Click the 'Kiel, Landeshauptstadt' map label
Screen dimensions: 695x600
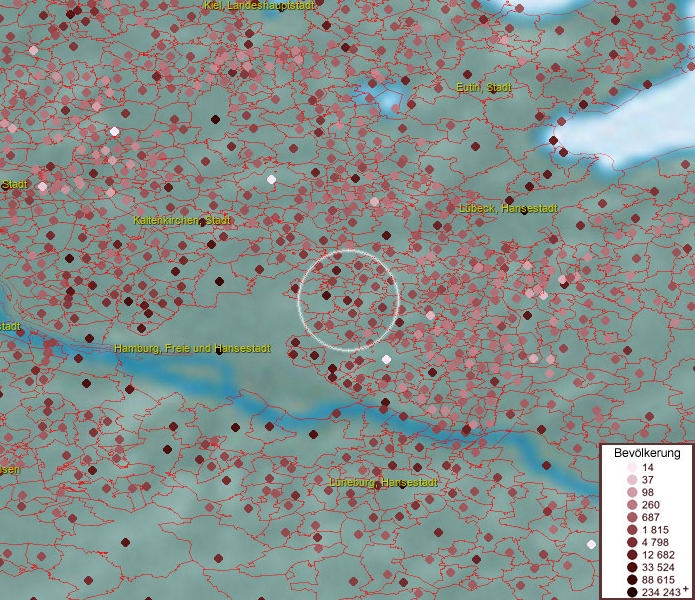(x=259, y=5)
